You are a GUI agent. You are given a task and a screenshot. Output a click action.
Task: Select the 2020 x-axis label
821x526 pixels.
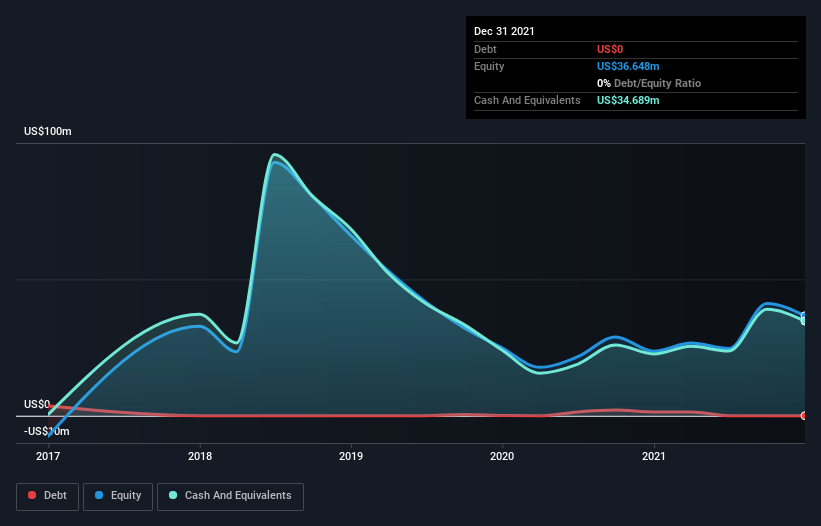502,456
